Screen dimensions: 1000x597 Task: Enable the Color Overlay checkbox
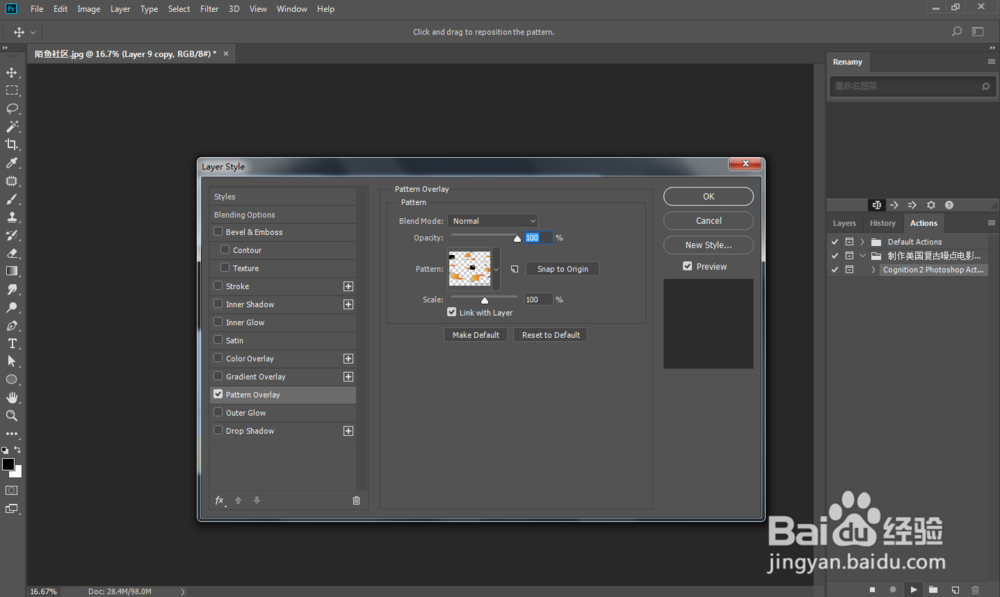click(218, 358)
